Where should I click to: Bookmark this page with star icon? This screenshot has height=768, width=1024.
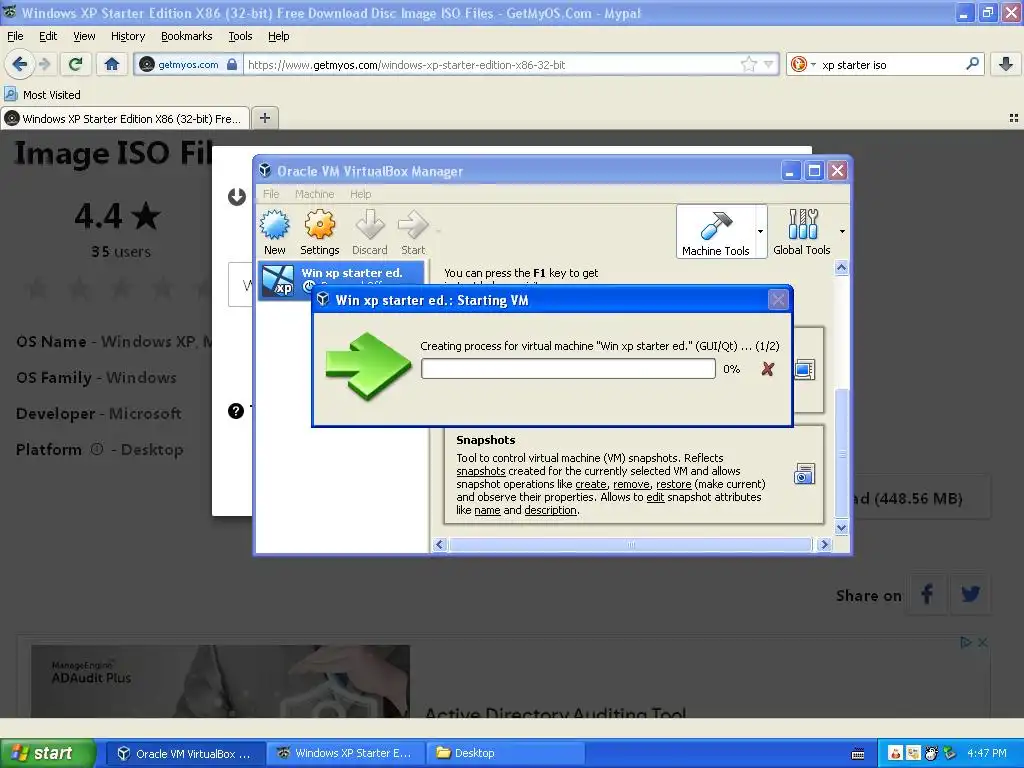[748, 64]
